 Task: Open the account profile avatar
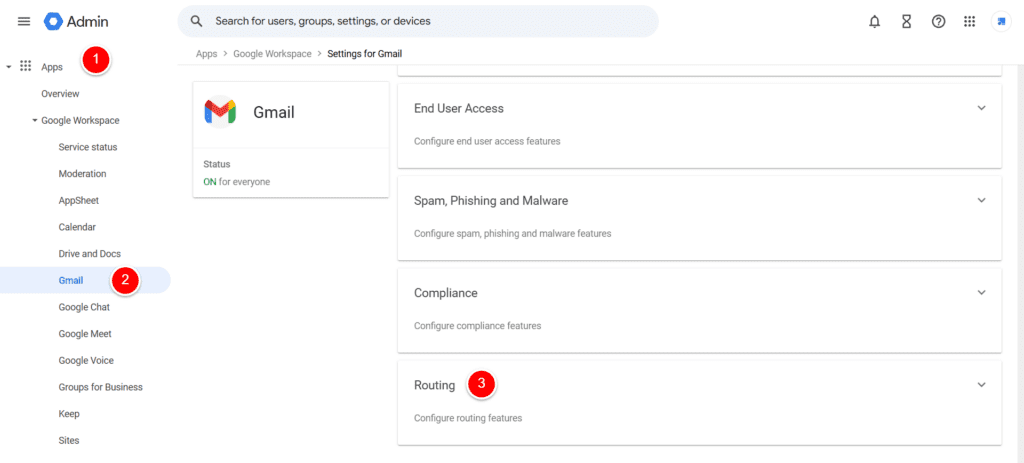point(1001,22)
